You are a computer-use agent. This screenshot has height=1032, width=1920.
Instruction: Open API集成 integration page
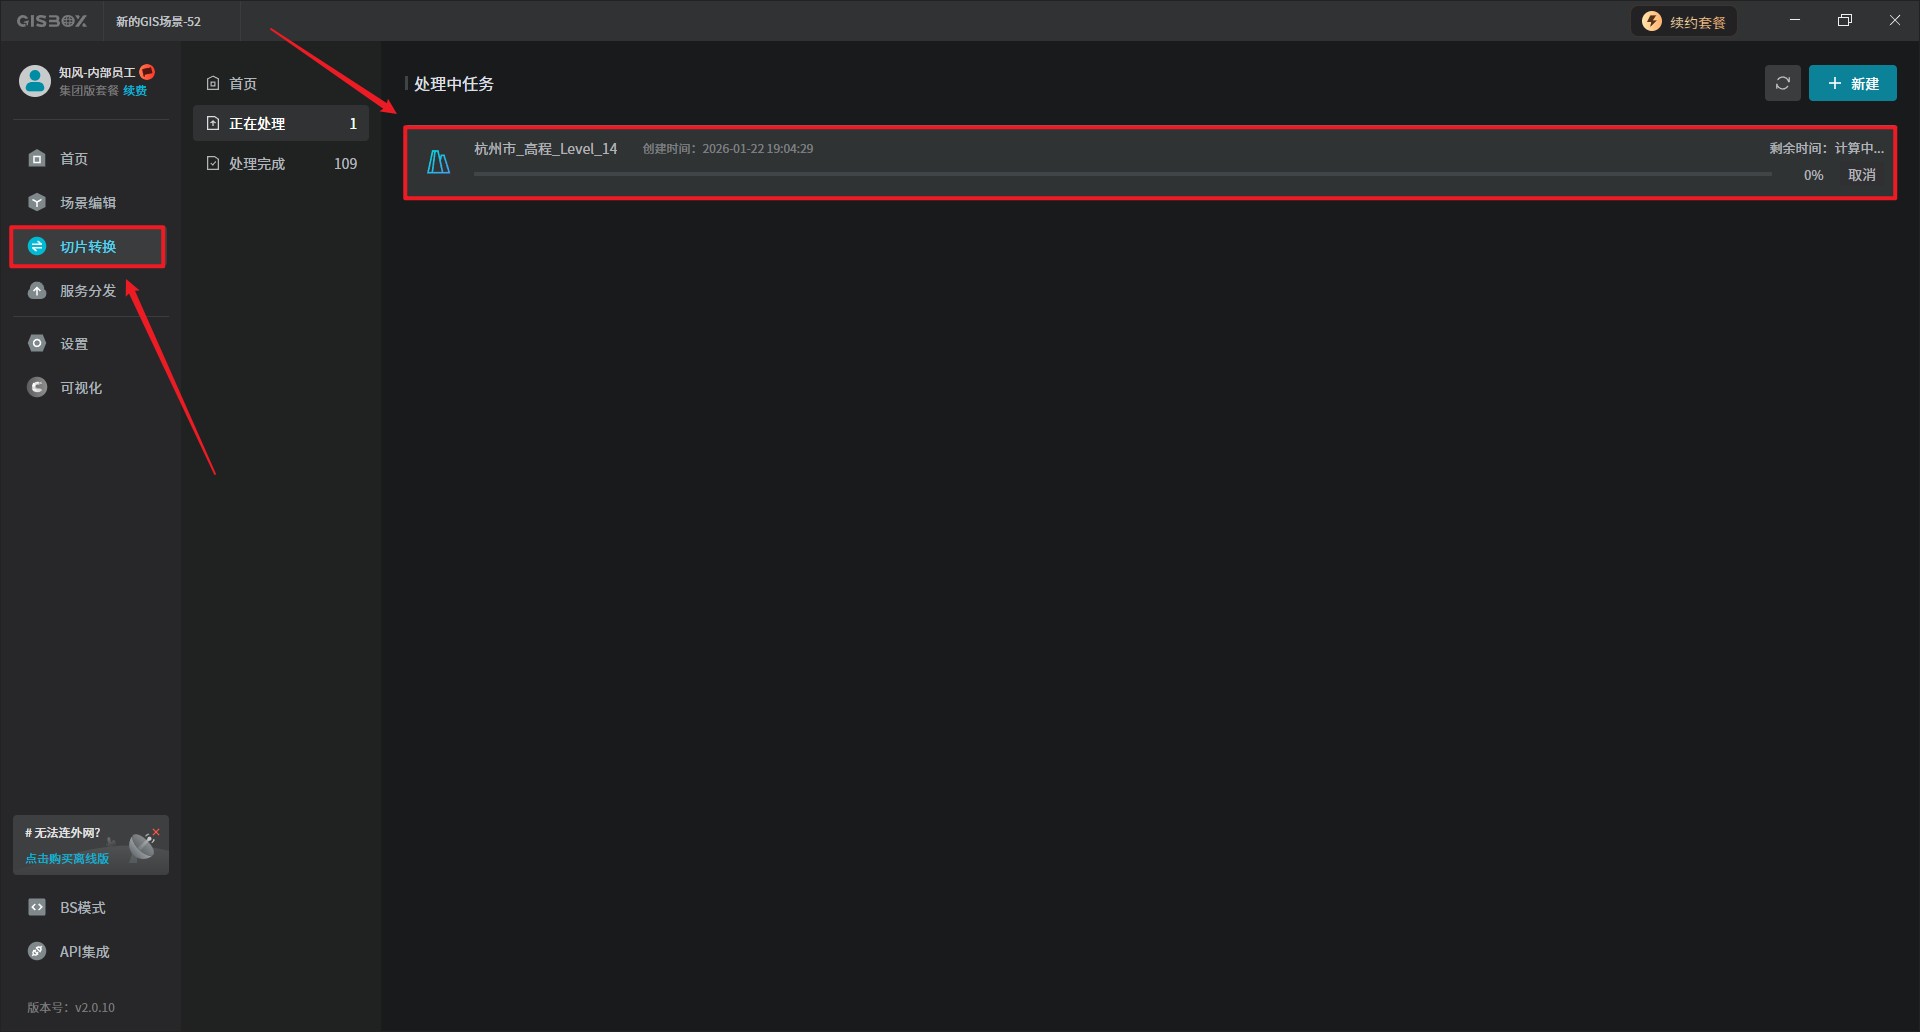tap(84, 952)
